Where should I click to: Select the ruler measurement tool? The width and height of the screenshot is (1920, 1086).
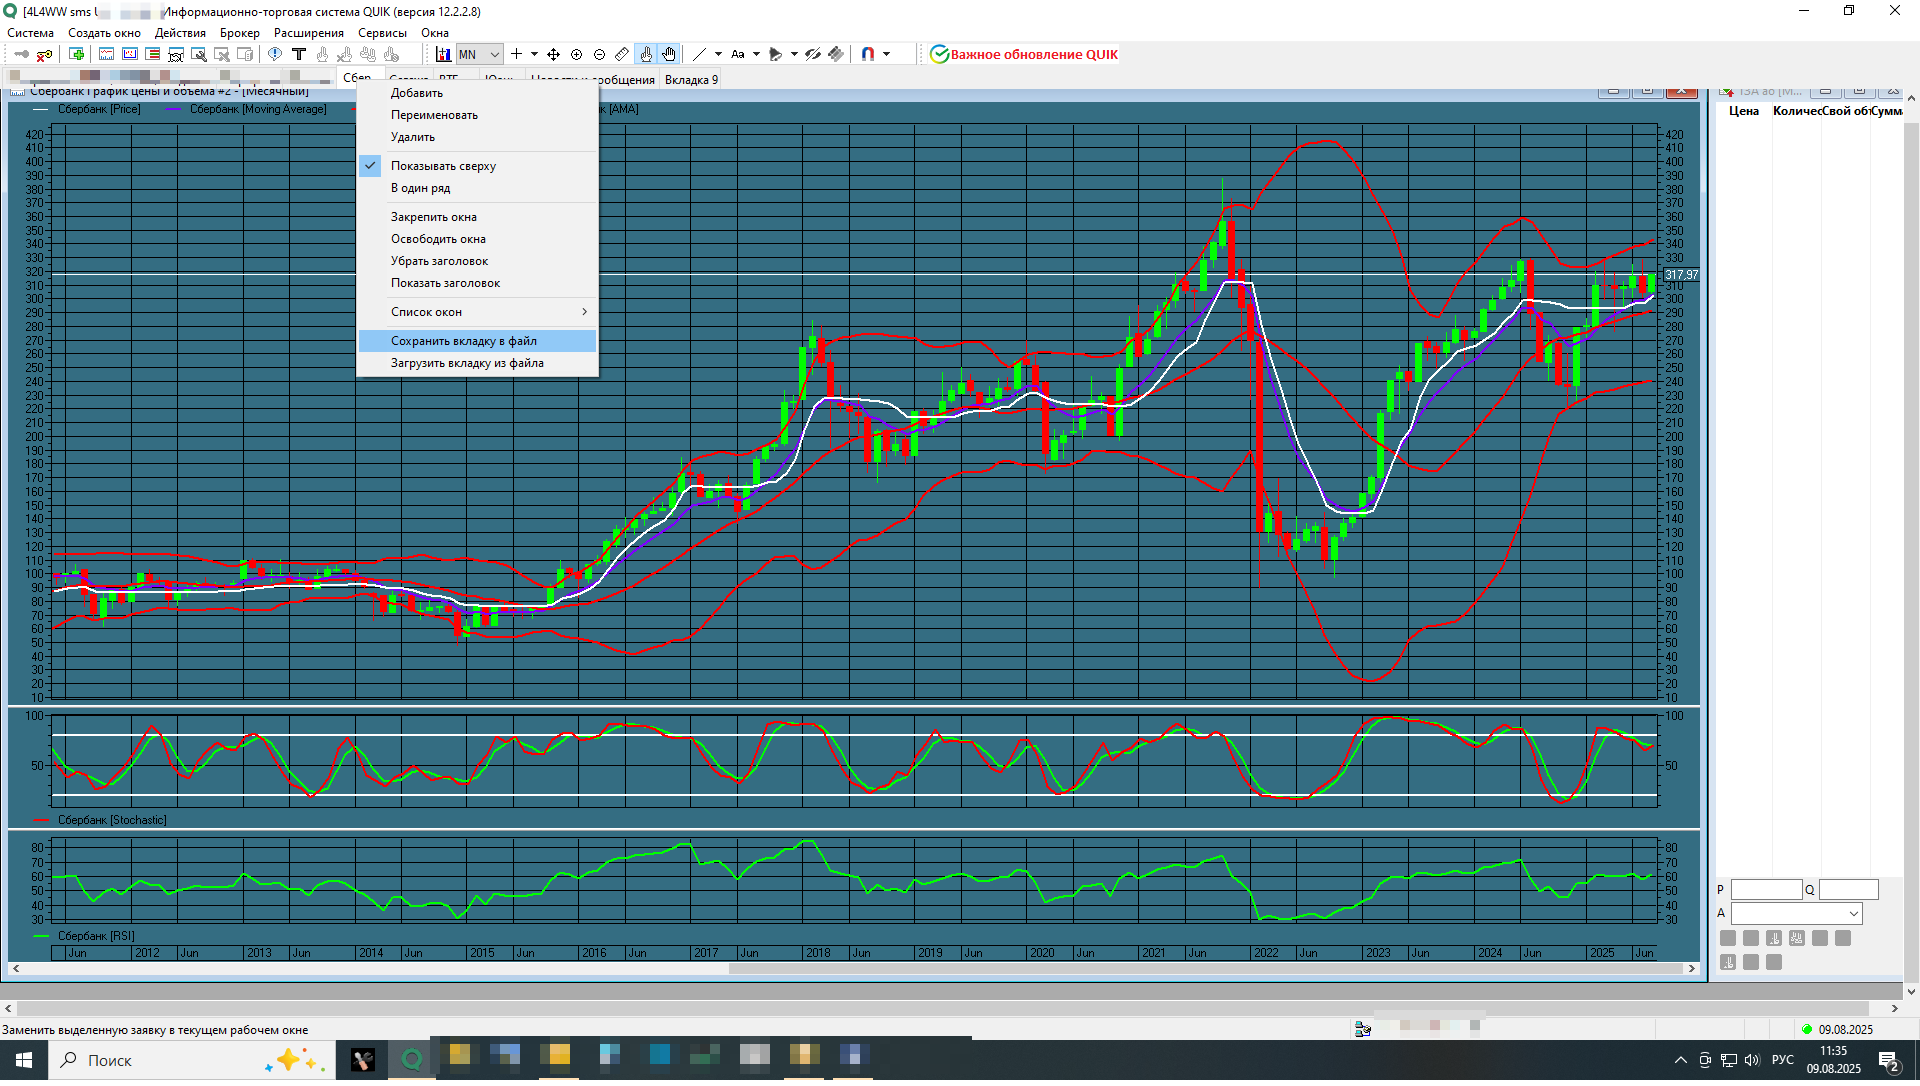622,55
